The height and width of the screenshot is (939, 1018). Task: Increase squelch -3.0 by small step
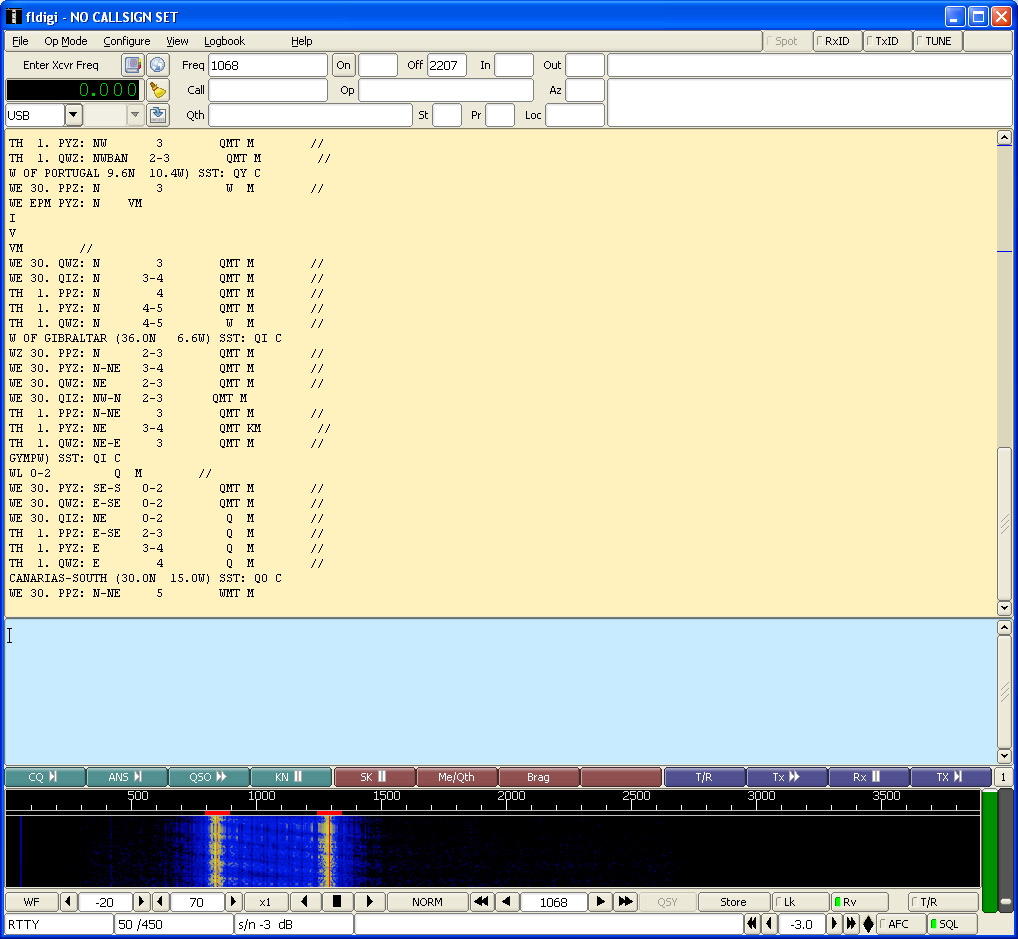pos(834,923)
